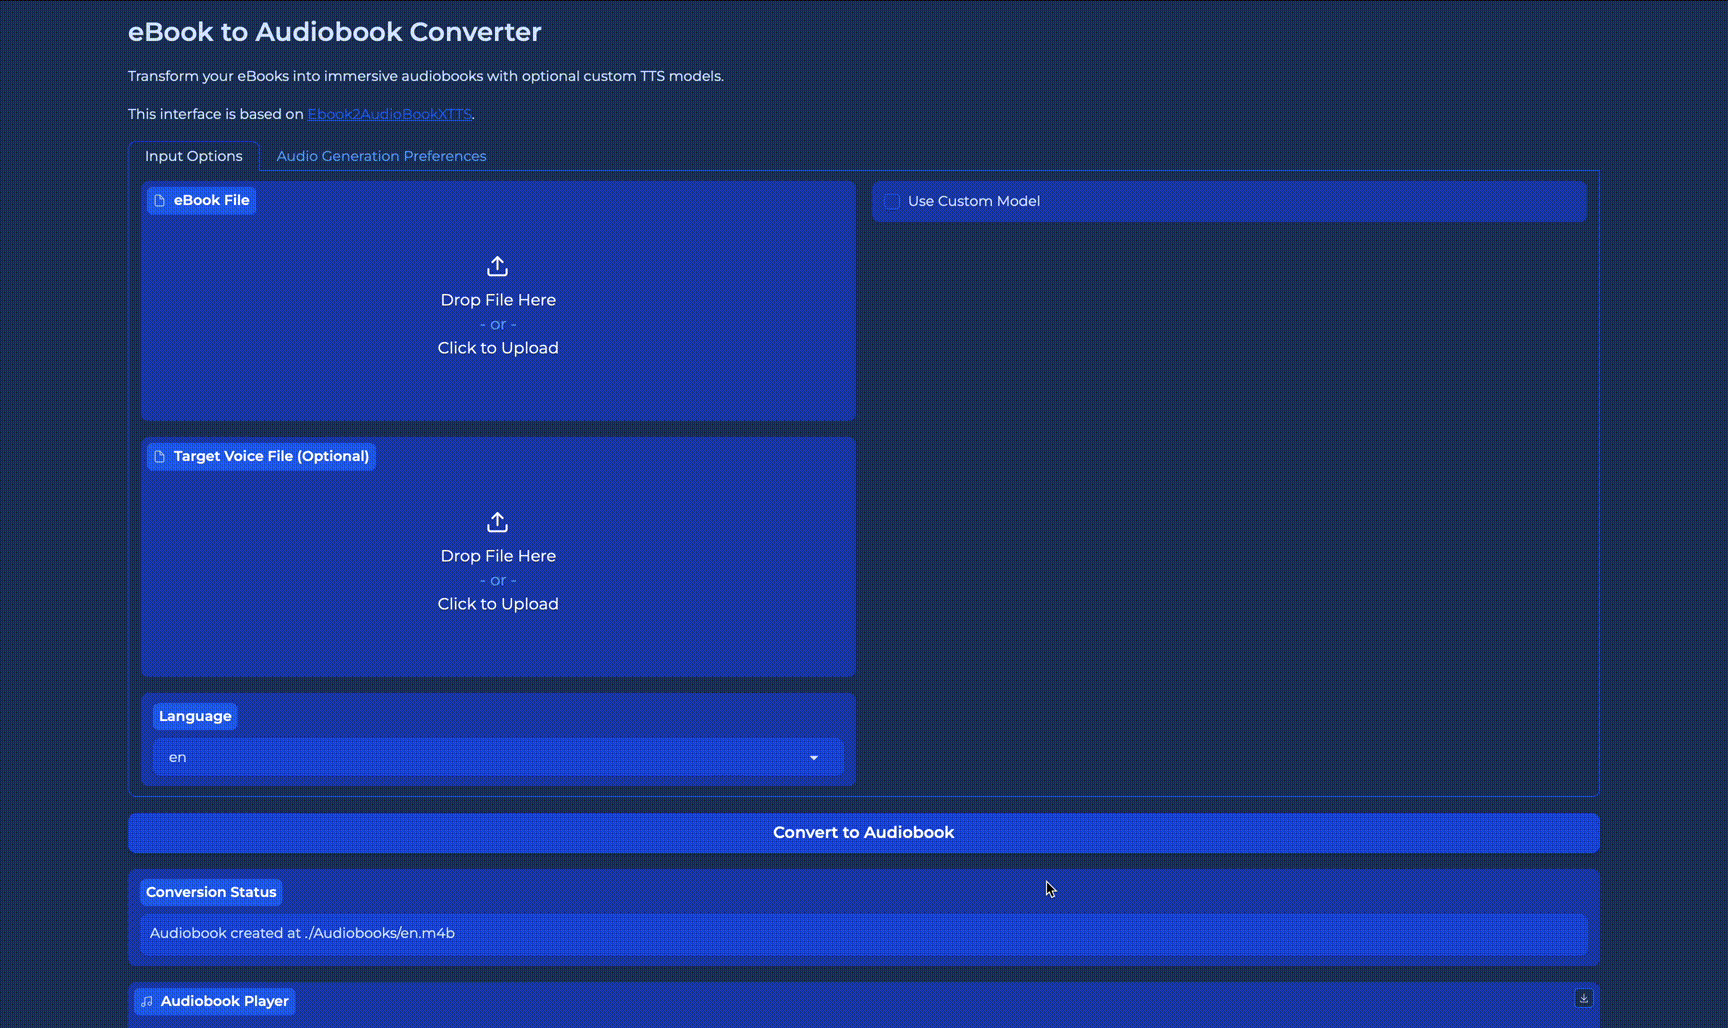The height and width of the screenshot is (1028, 1728).
Task: Open the Language field showing "en"
Action: click(480, 758)
